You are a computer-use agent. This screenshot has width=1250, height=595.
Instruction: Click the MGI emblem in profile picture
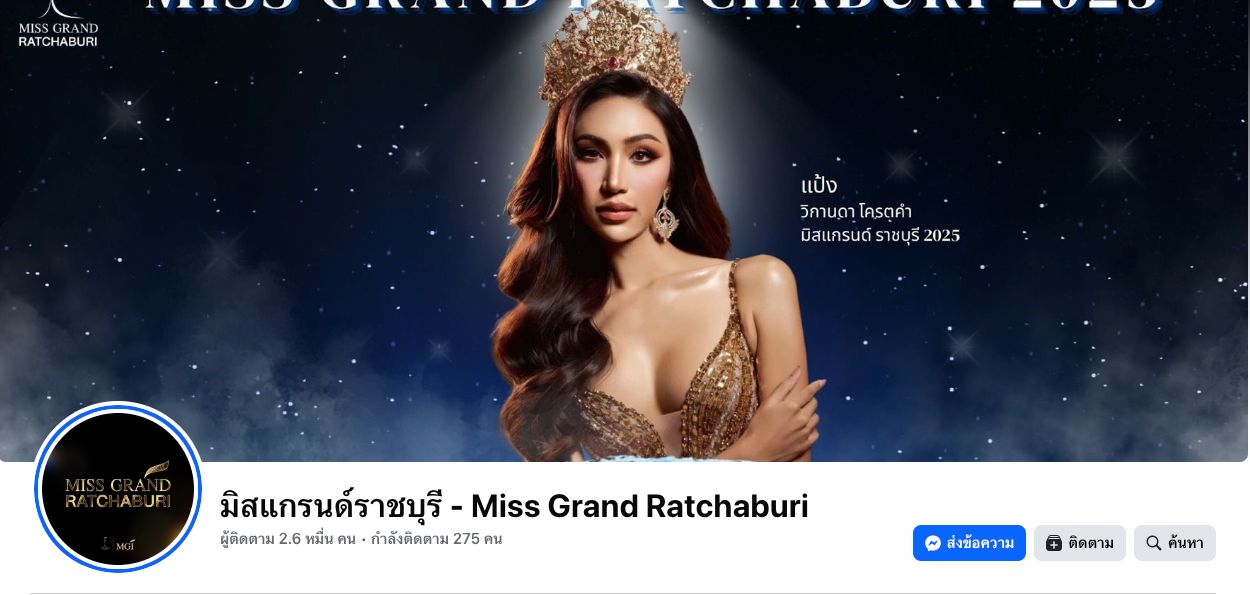tap(118, 545)
